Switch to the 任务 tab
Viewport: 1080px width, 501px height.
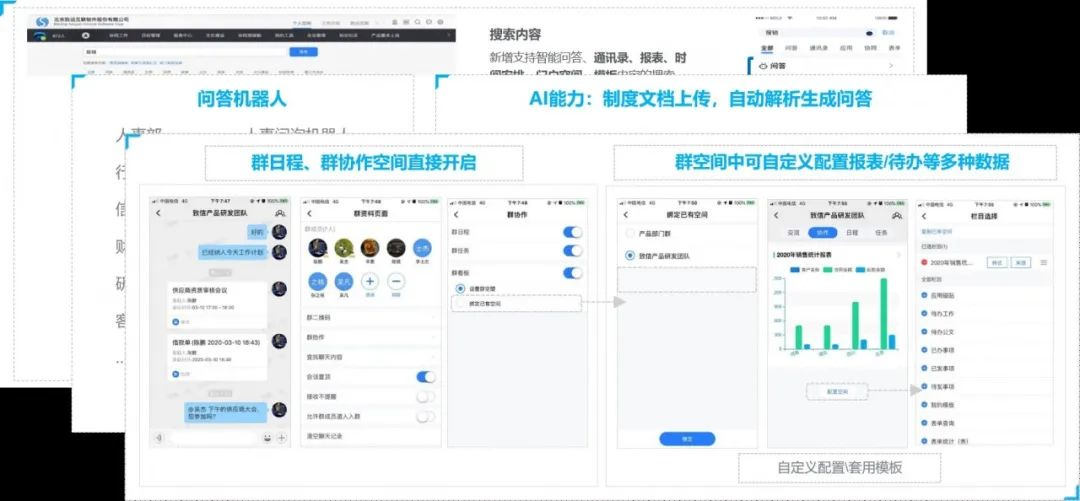[880, 232]
